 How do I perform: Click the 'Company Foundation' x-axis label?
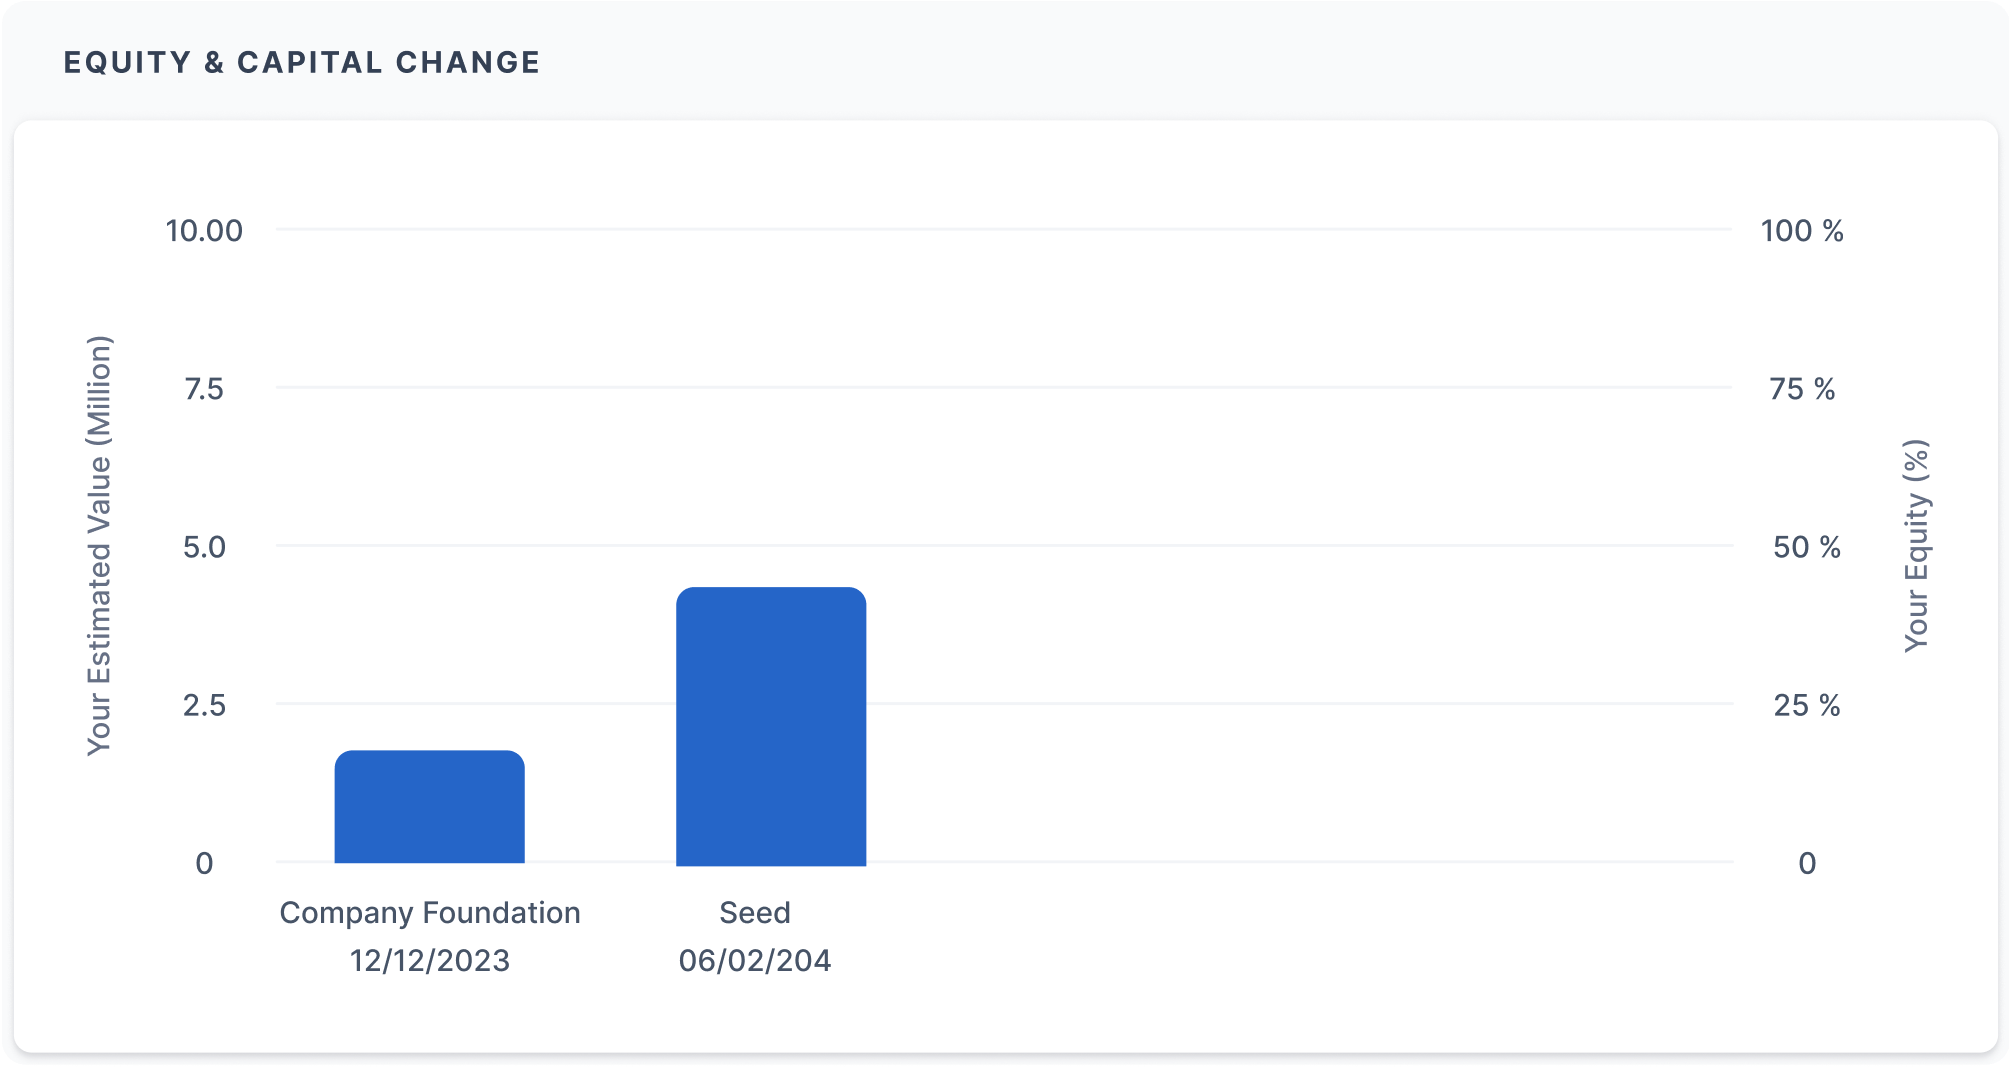[x=430, y=912]
